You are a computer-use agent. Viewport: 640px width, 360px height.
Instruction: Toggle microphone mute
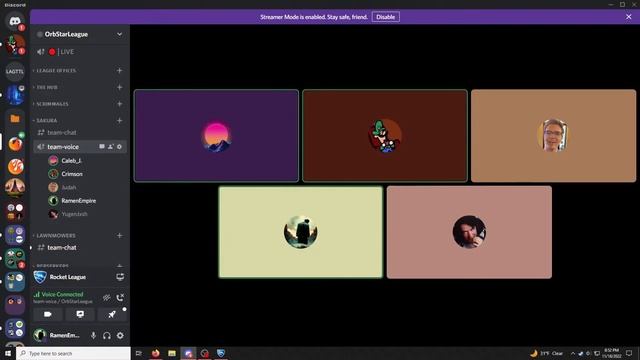93,336
